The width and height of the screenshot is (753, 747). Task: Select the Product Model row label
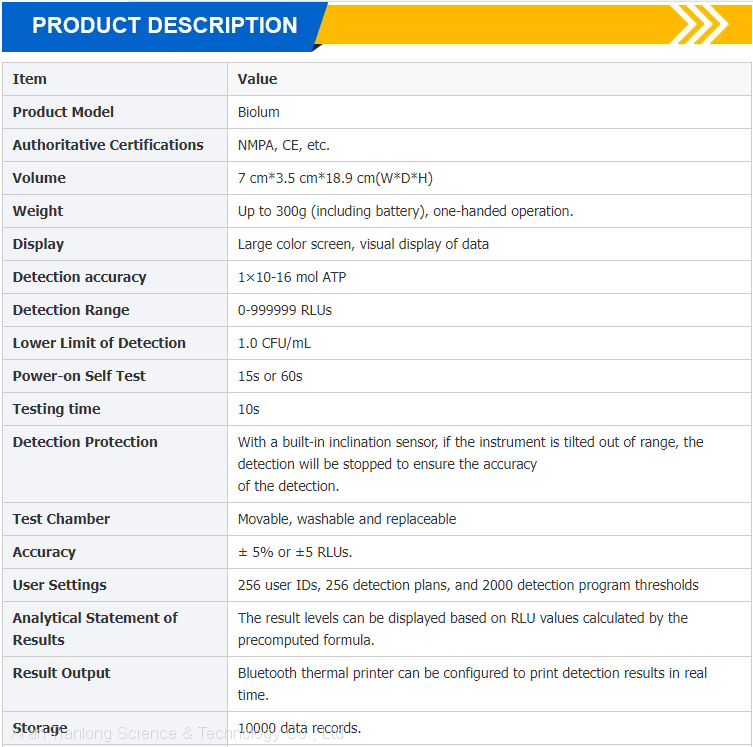(63, 112)
